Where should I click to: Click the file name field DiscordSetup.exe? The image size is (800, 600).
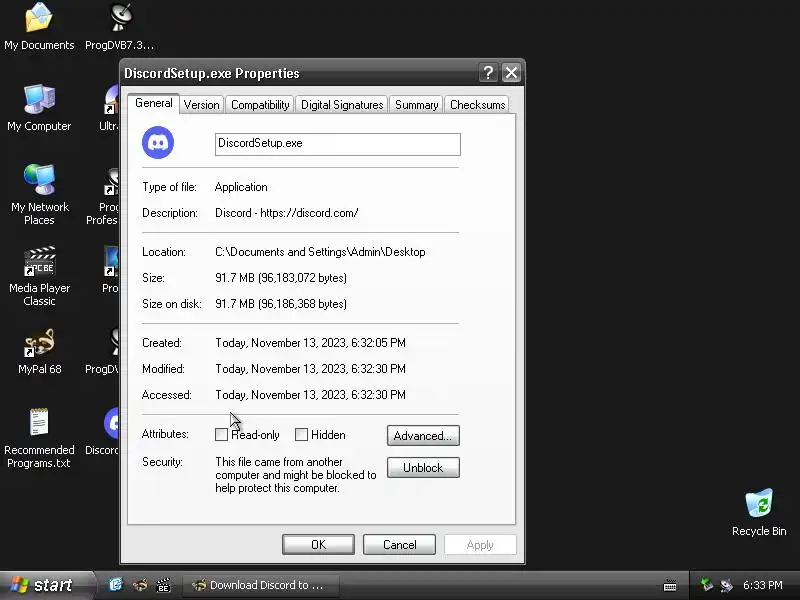point(338,144)
